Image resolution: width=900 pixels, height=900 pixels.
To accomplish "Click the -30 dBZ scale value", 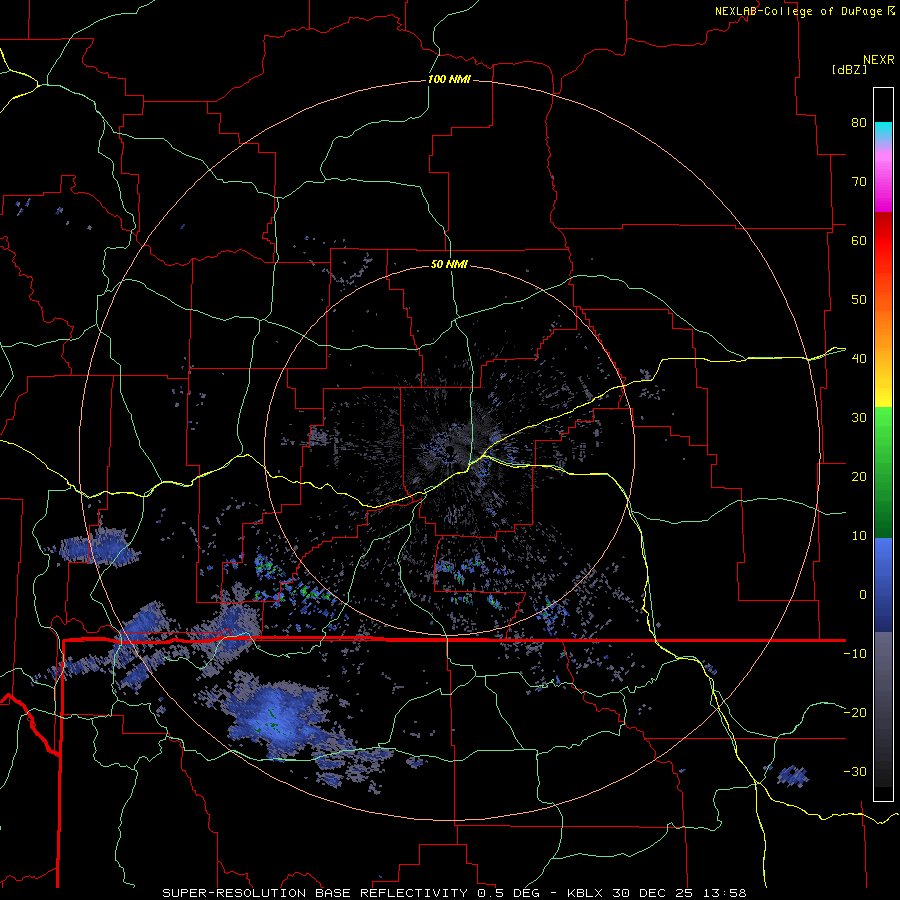I will pyautogui.click(x=855, y=771).
